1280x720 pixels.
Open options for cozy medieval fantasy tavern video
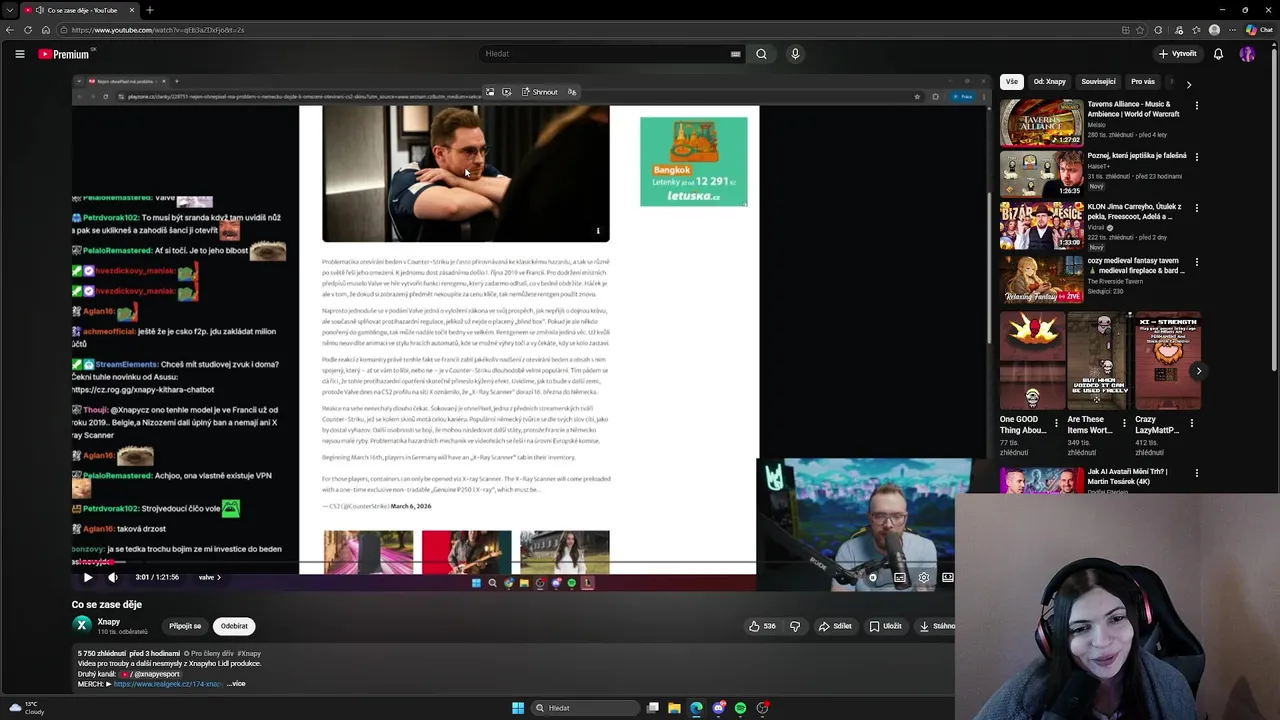pyautogui.click(x=1196, y=262)
